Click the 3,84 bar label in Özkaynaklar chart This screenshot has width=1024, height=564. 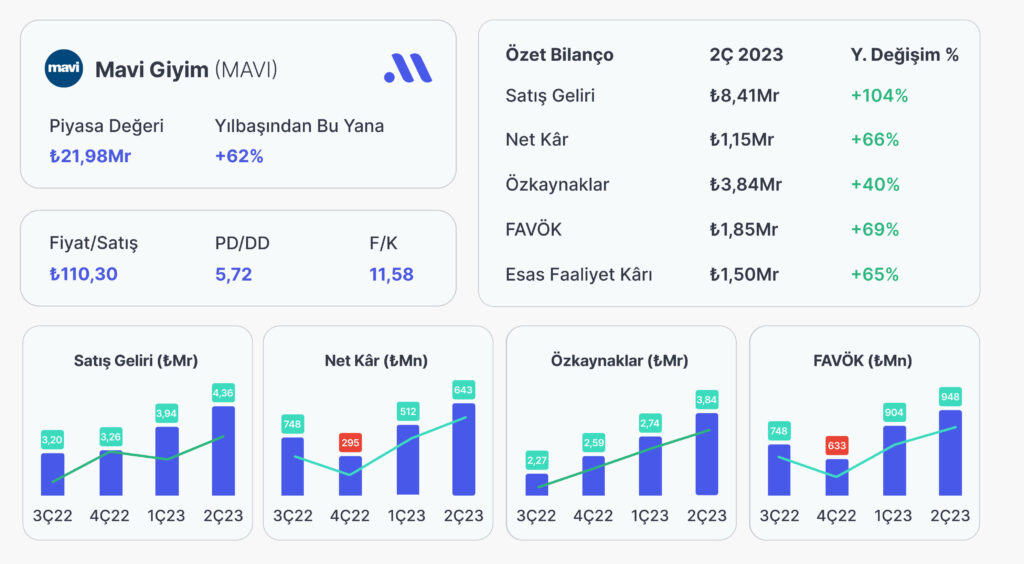707,400
